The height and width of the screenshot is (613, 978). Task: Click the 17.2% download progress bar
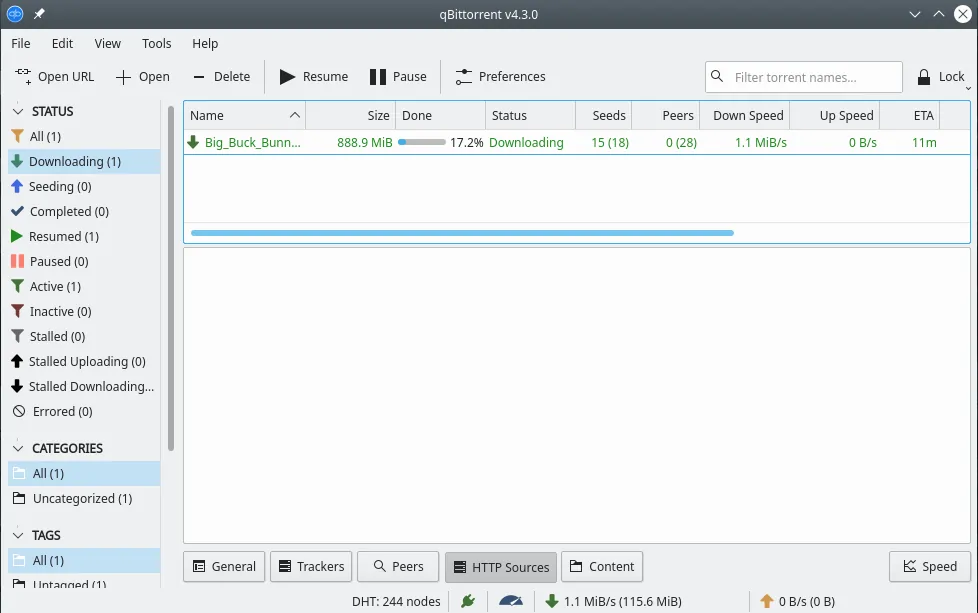(422, 142)
